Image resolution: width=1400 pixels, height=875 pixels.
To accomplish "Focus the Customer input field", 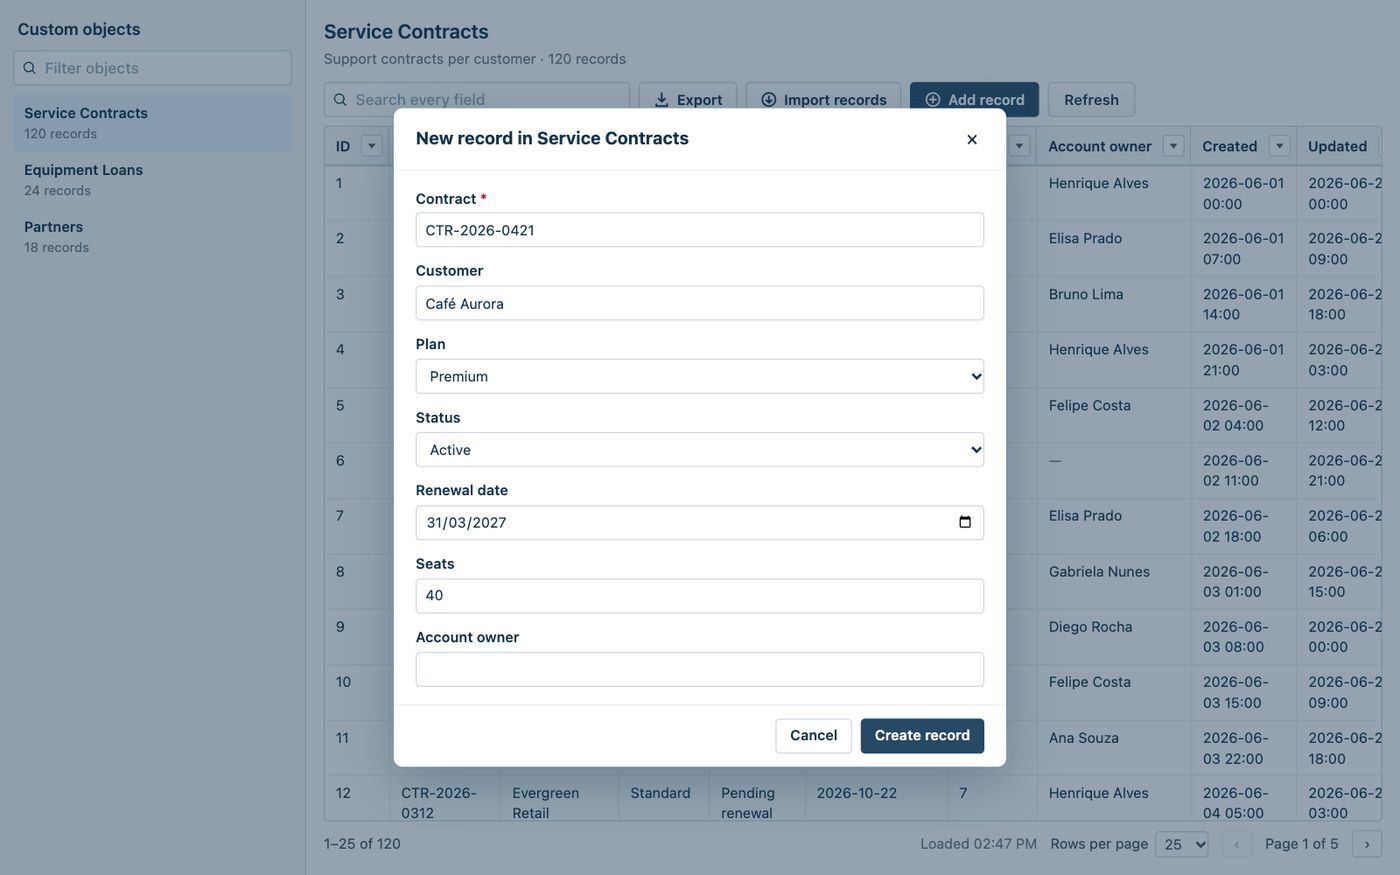I will point(700,303).
